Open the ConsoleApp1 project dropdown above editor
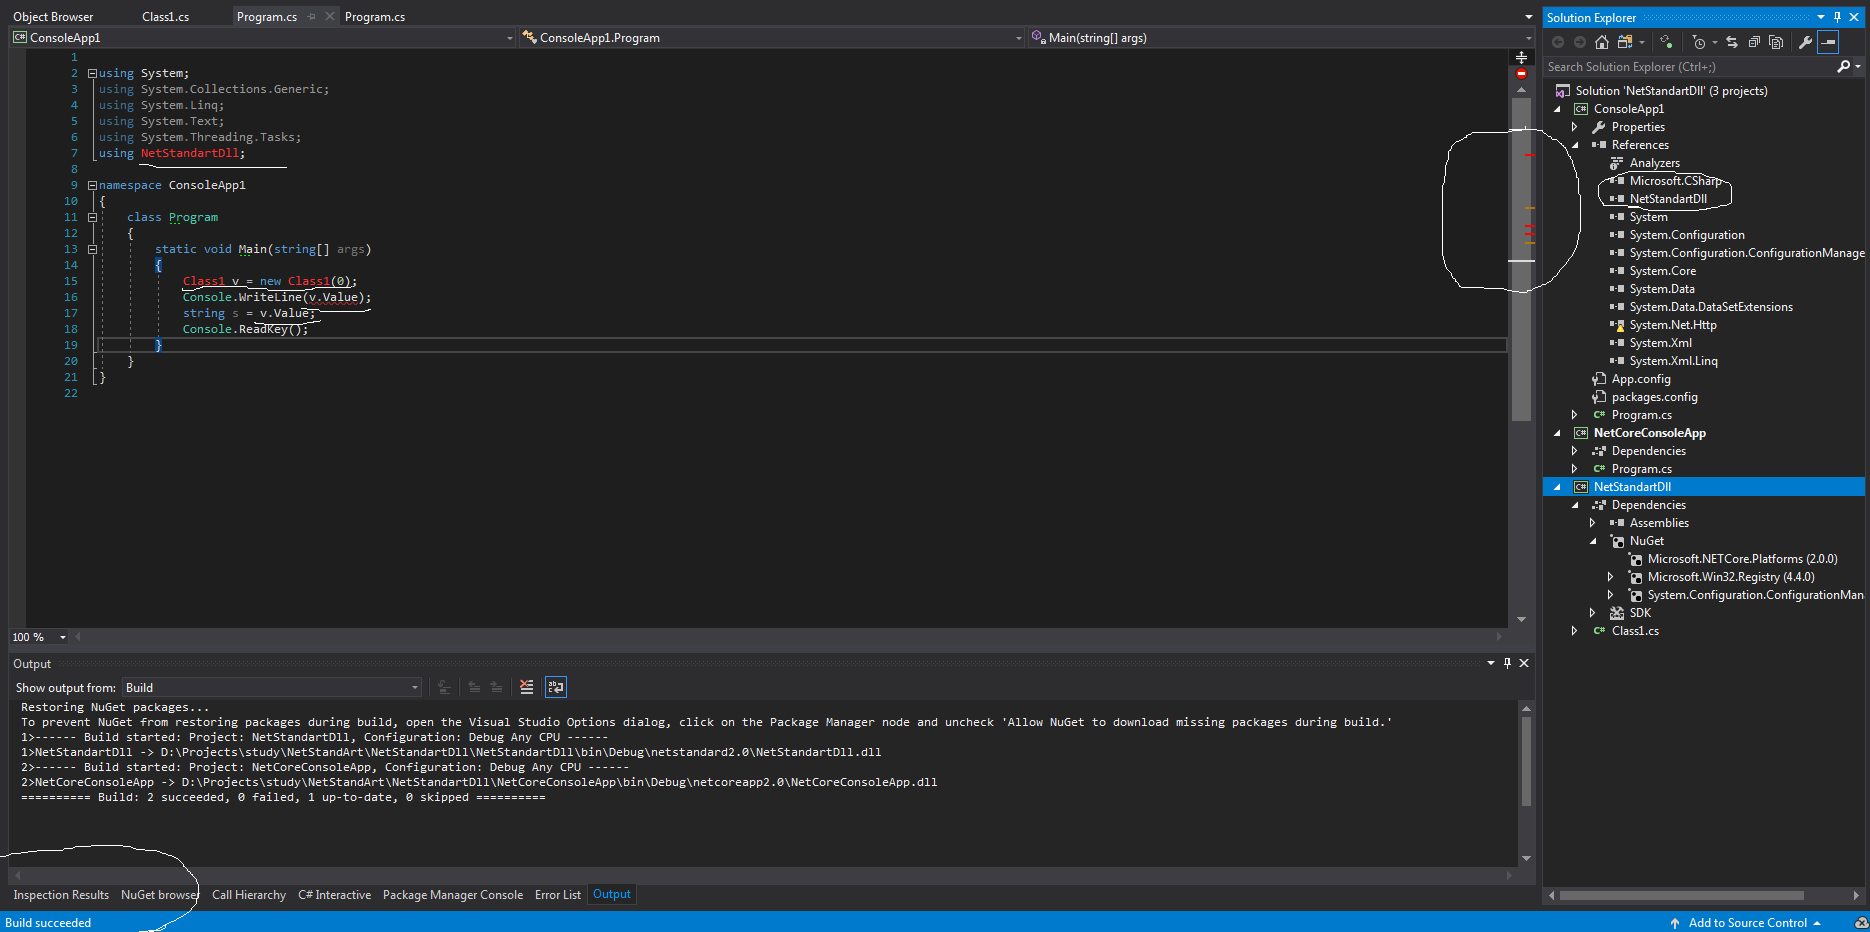Image resolution: width=1870 pixels, height=932 pixels. (263, 38)
